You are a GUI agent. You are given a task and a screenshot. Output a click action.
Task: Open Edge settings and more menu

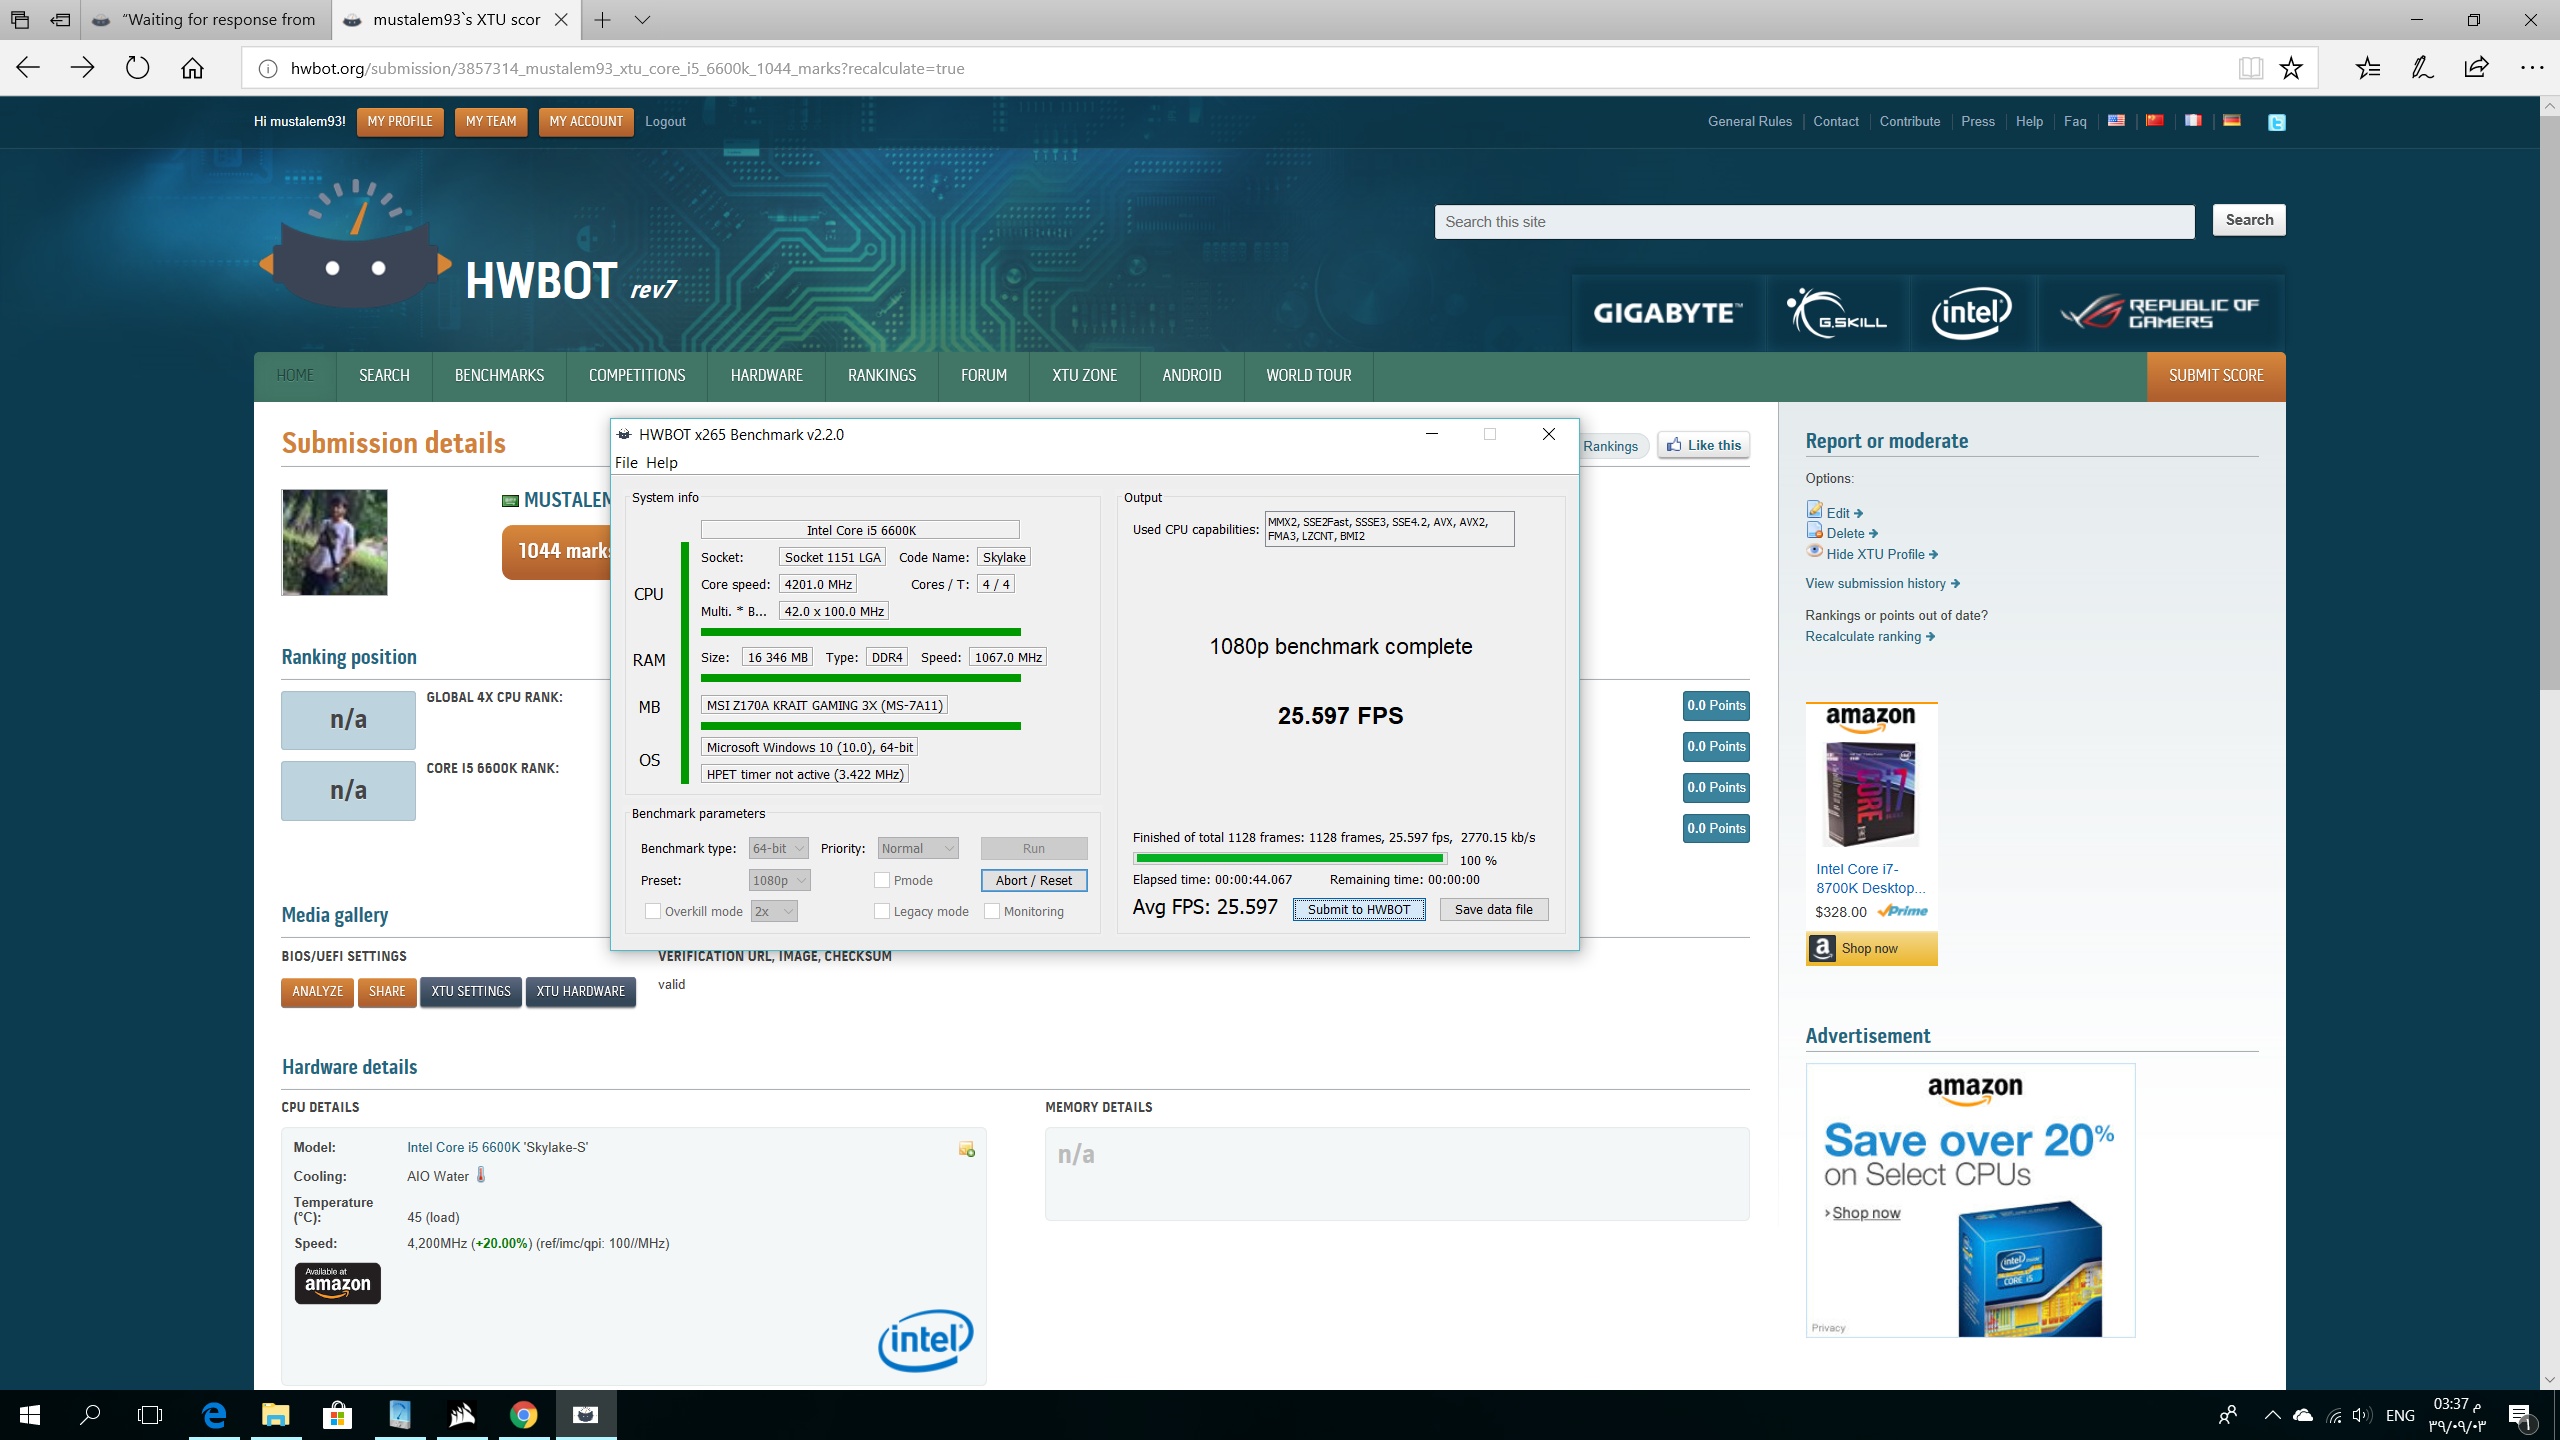pyautogui.click(x=2532, y=68)
